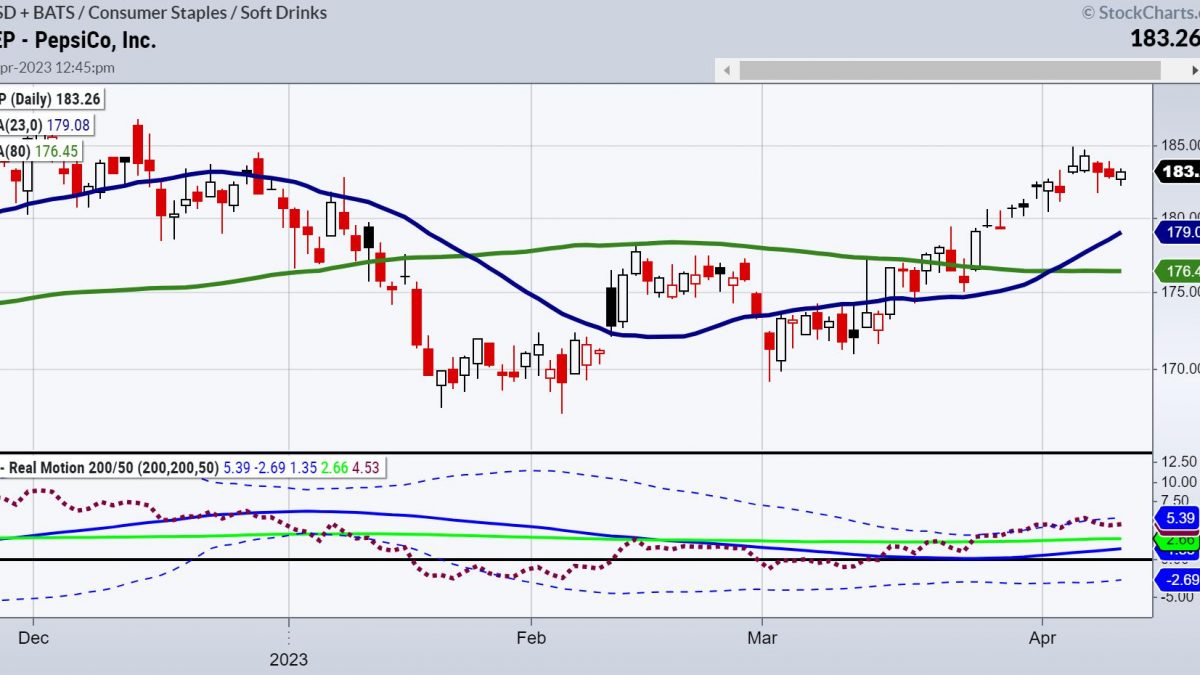Click the 179.08 moving average legend value

(x=67, y=125)
